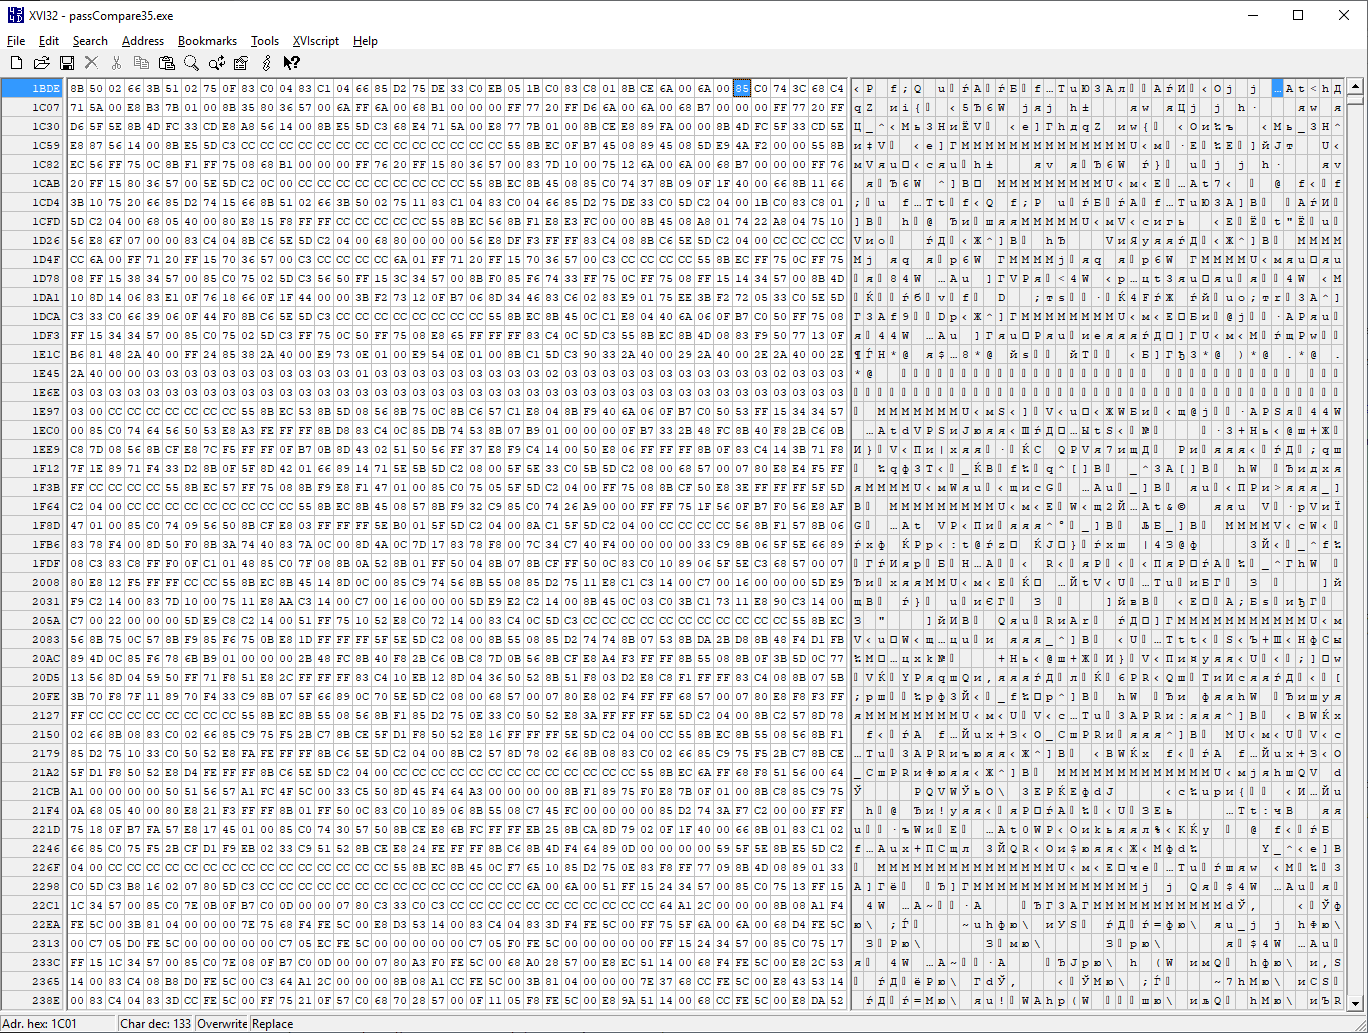Open the Address menu
Screen dimensions: 1368x1033
point(143,41)
